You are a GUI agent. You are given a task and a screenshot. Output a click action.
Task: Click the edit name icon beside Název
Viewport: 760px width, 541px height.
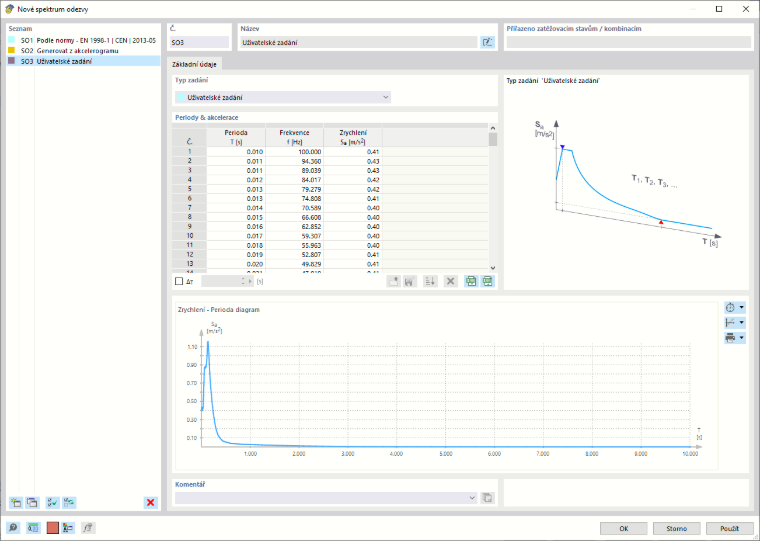click(487, 42)
